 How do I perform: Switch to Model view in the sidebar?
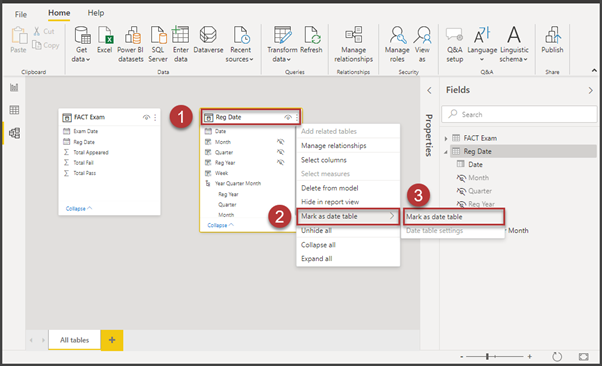pos(15,133)
